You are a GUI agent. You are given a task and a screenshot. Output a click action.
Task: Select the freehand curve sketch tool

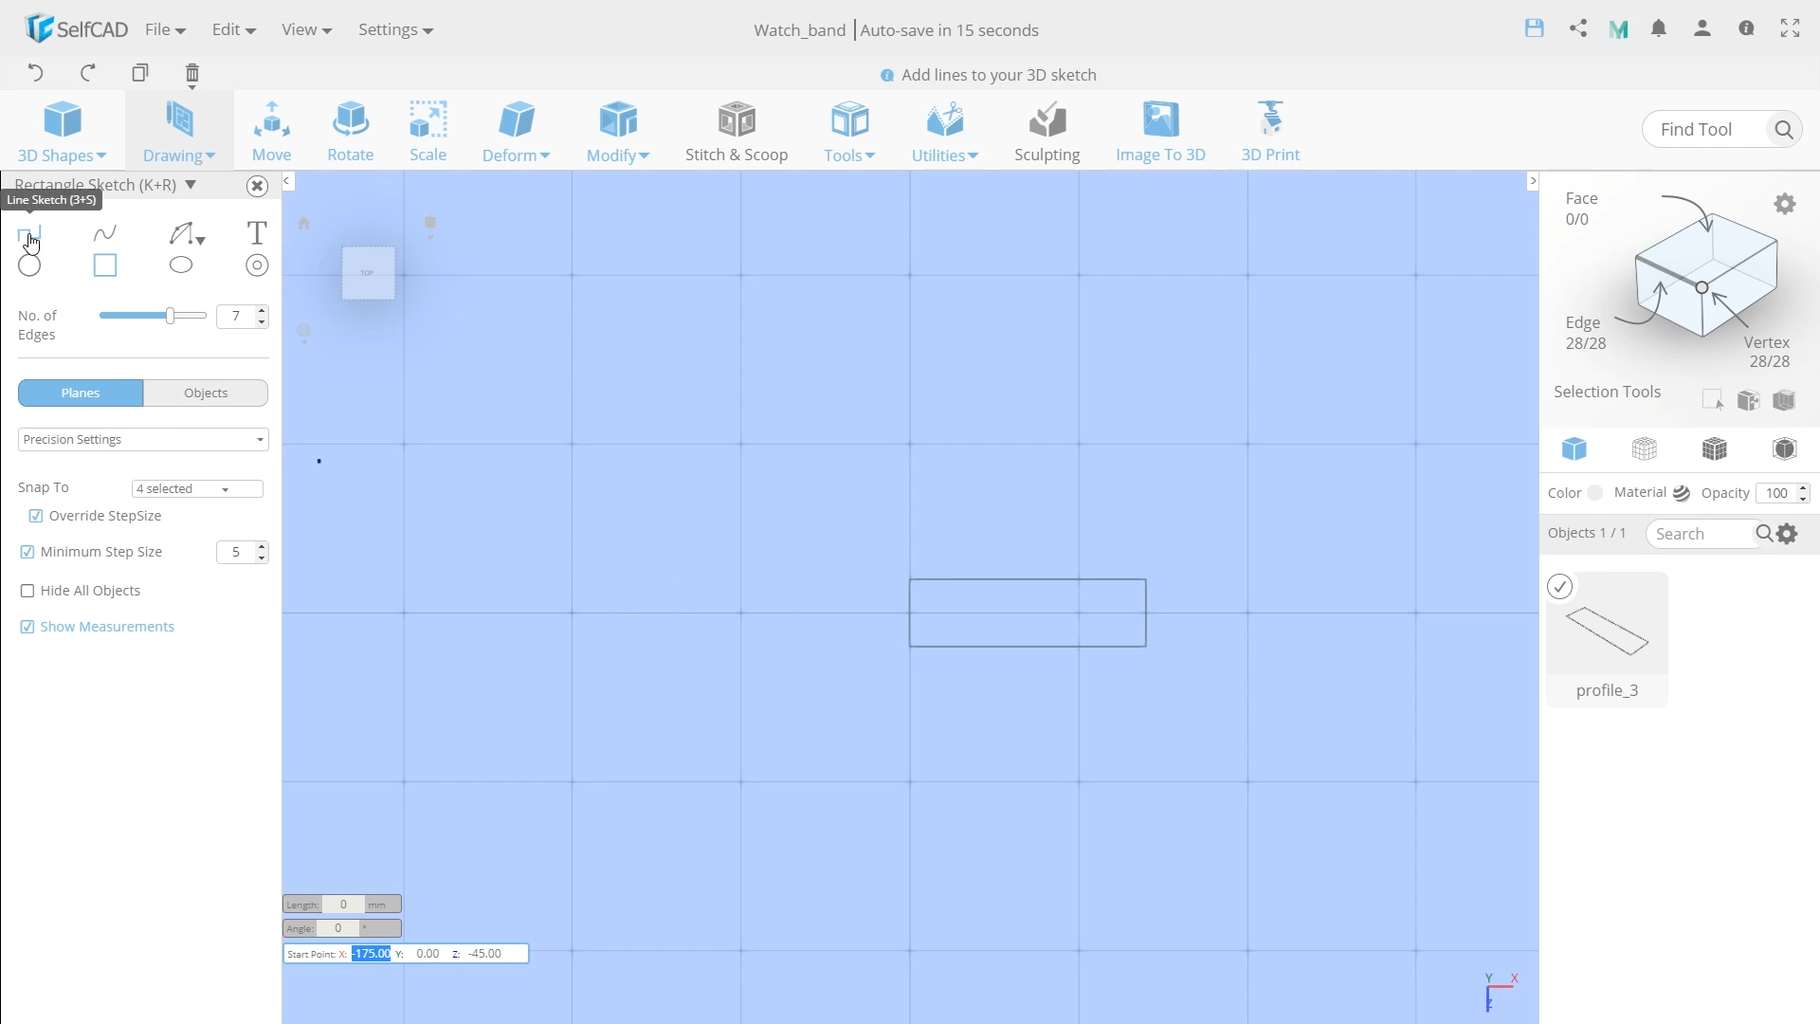coord(105,233)
